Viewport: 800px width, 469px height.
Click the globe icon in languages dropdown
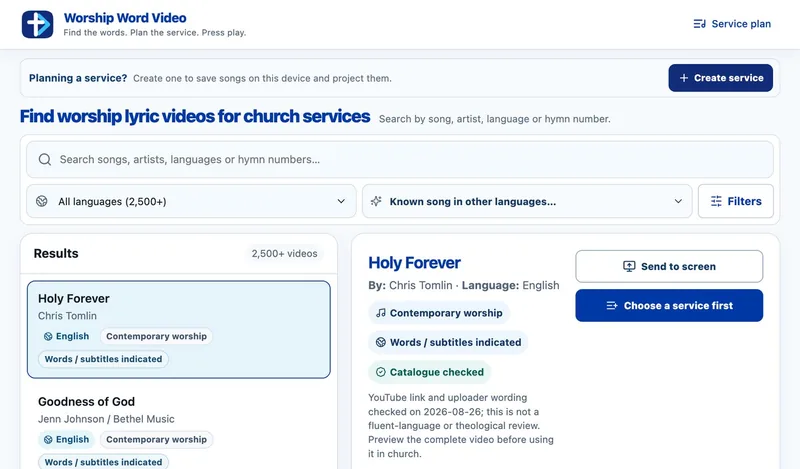point(42,201)
